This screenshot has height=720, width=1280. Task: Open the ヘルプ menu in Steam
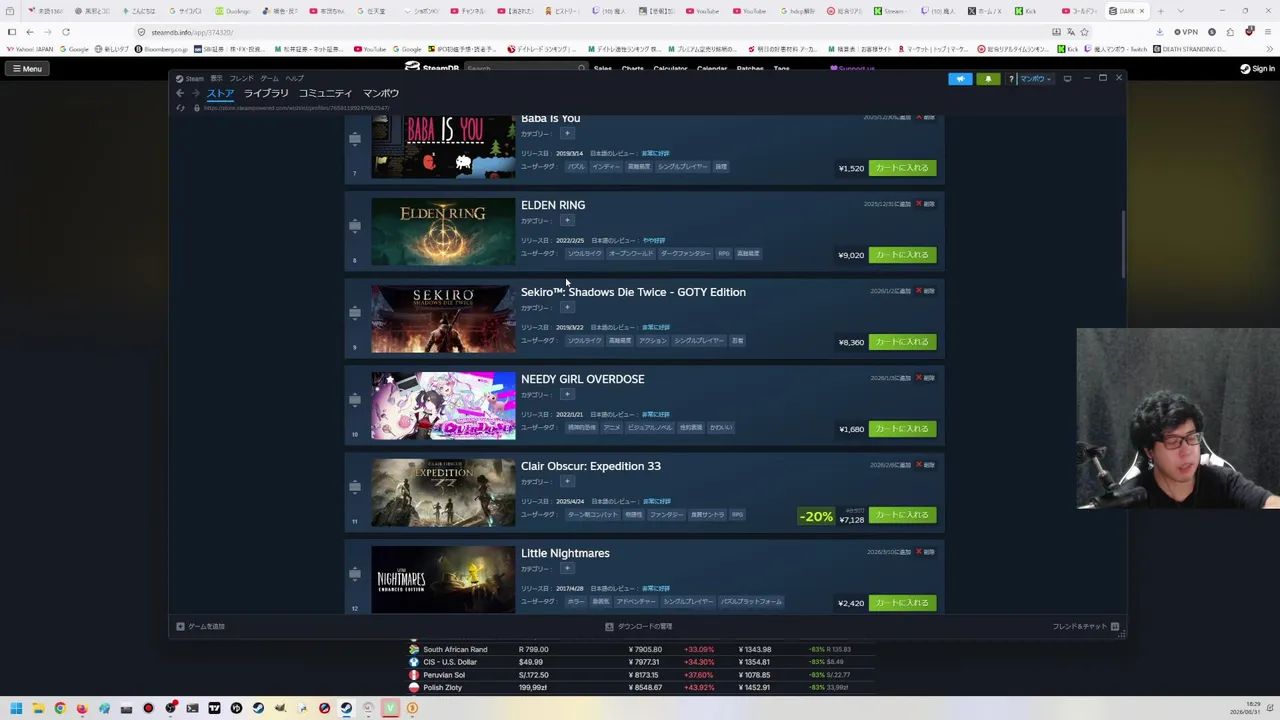tap(294, 78)
